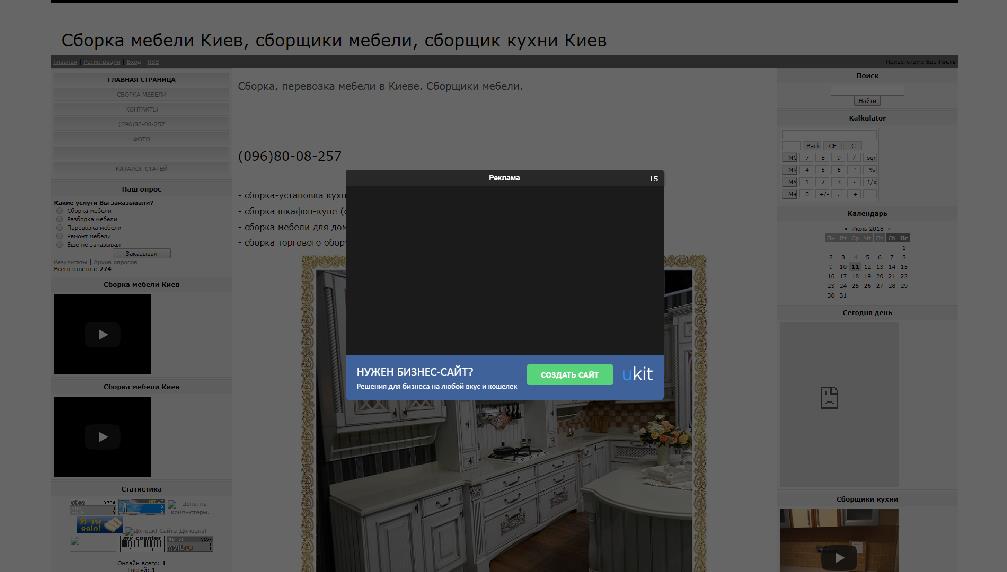The width and height of the screenshot is (1007, 572).
Task: Select day 31 in the calendar
Action: click(x=843, y=295)
